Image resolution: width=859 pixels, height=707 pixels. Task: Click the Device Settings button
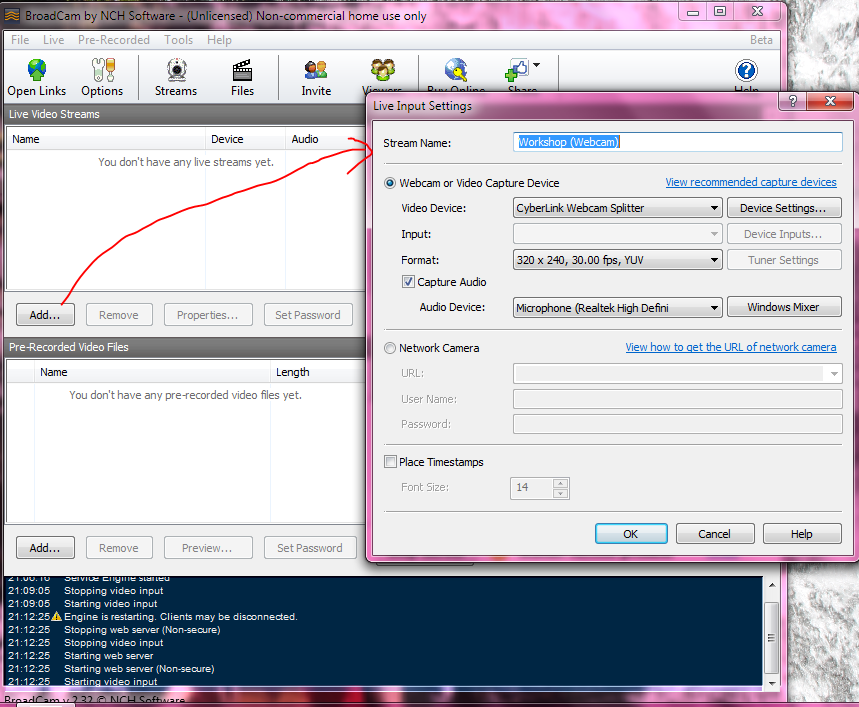click(x=784, y=207)
